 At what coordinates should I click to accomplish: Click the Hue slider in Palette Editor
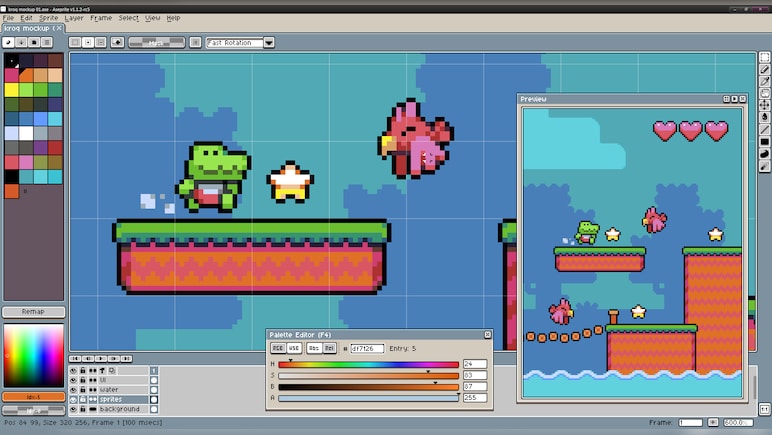[x=368, y=365]
